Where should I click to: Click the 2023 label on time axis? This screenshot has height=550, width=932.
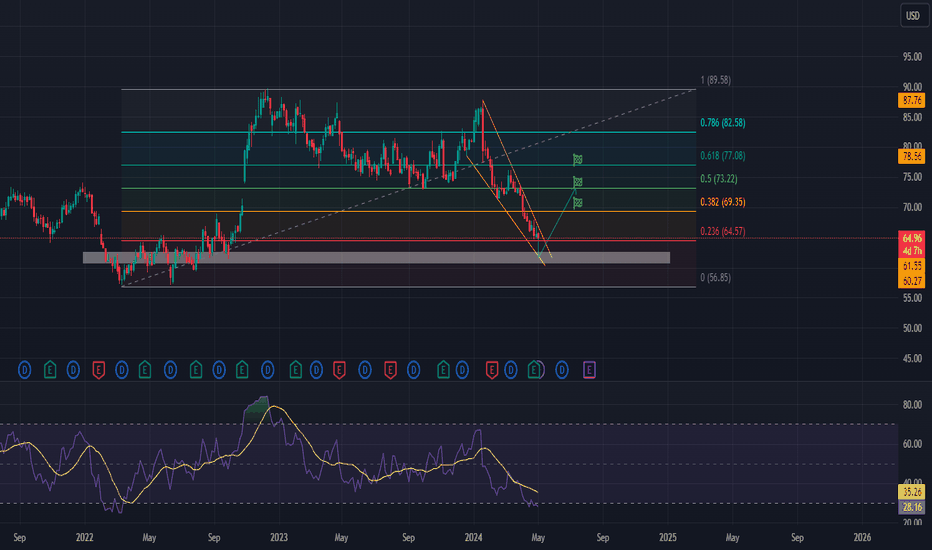pyautogui.click(x=279, y=538)
